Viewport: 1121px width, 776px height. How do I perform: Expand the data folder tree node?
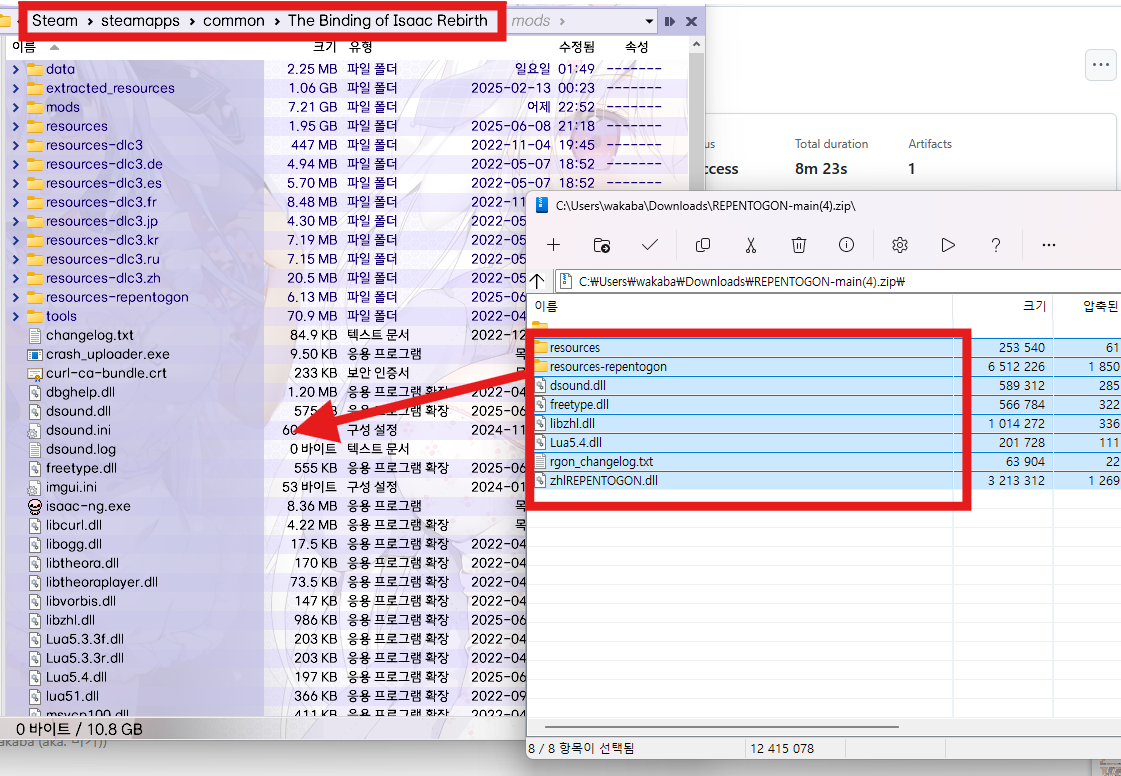pyautogui.click(x=16, y=69)
